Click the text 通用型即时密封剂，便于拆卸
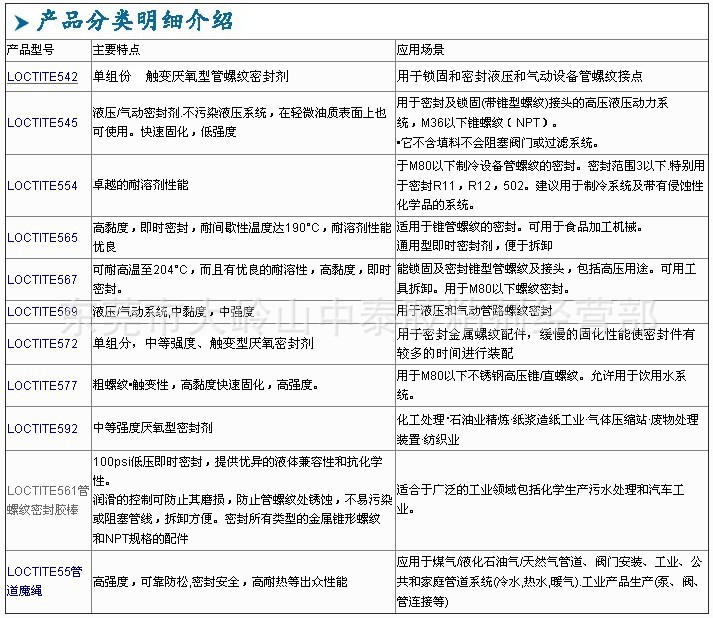This screenshot has height=618, width=713. pyautogui.click(x=474, y=246)
